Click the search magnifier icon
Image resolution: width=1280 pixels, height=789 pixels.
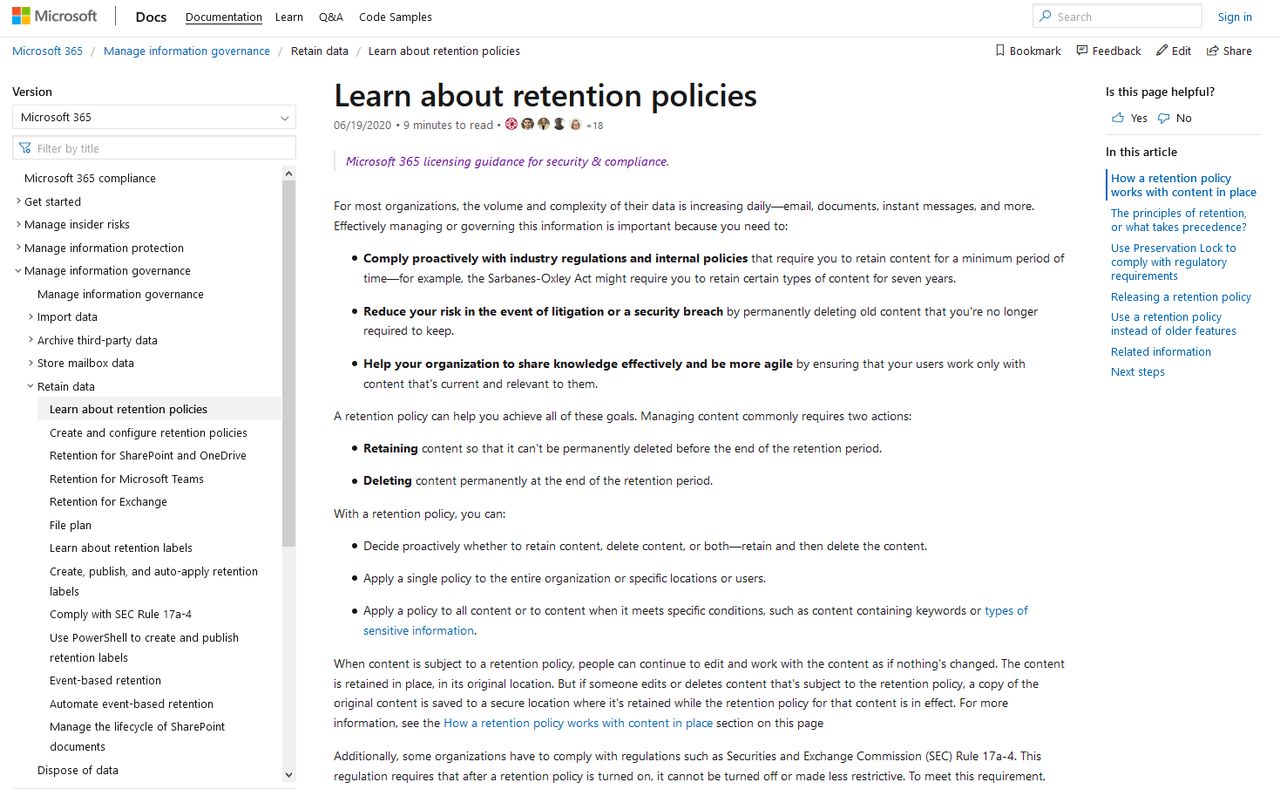[x=1046, y=16]
